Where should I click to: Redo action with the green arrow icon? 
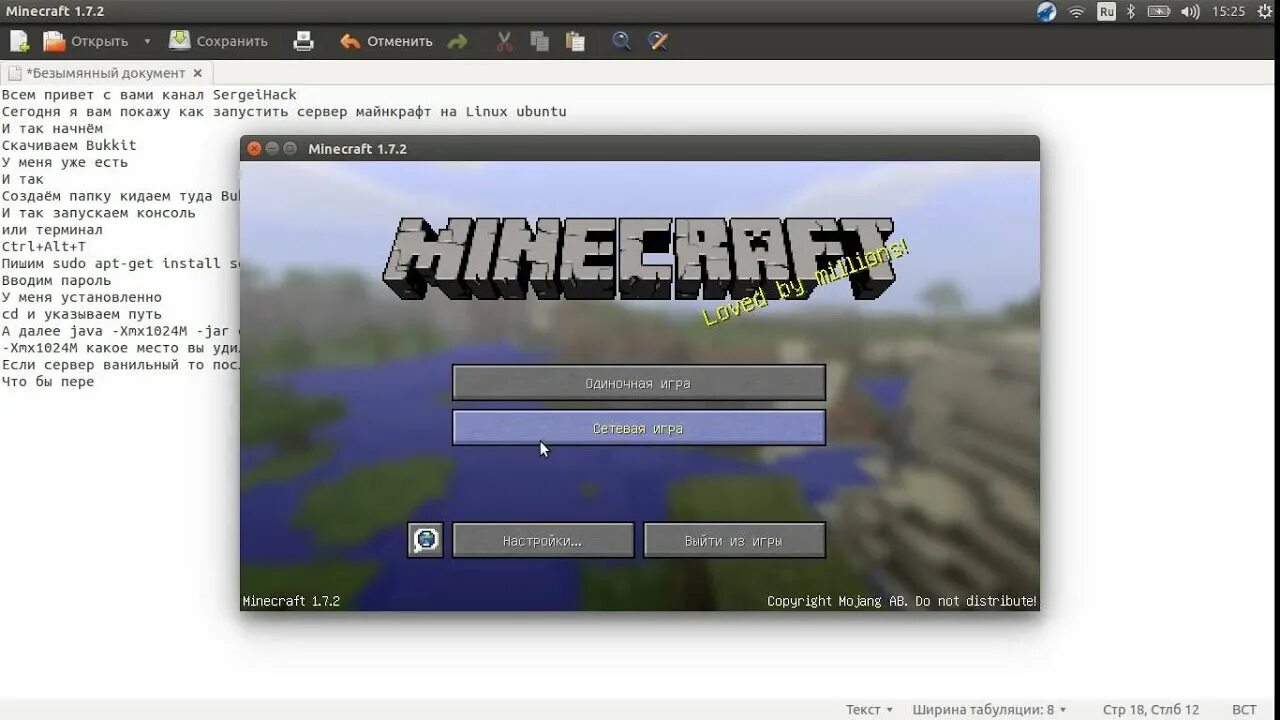pyautogui.click(x=457, y=41)
